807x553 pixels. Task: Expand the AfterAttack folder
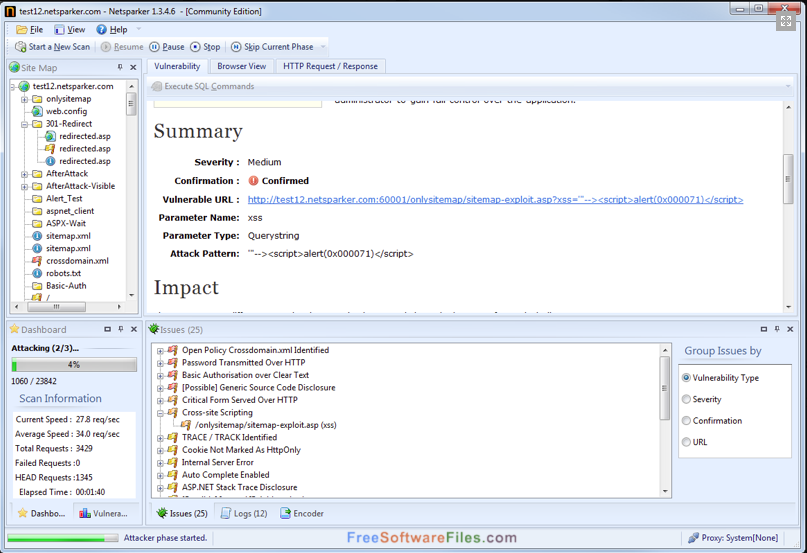tap(24, 174)
